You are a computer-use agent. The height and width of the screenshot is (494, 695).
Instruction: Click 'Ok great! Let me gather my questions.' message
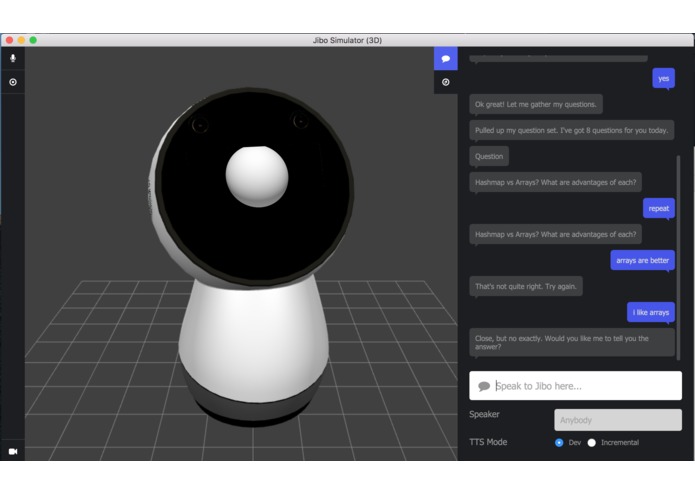click(x=535, y=105)
